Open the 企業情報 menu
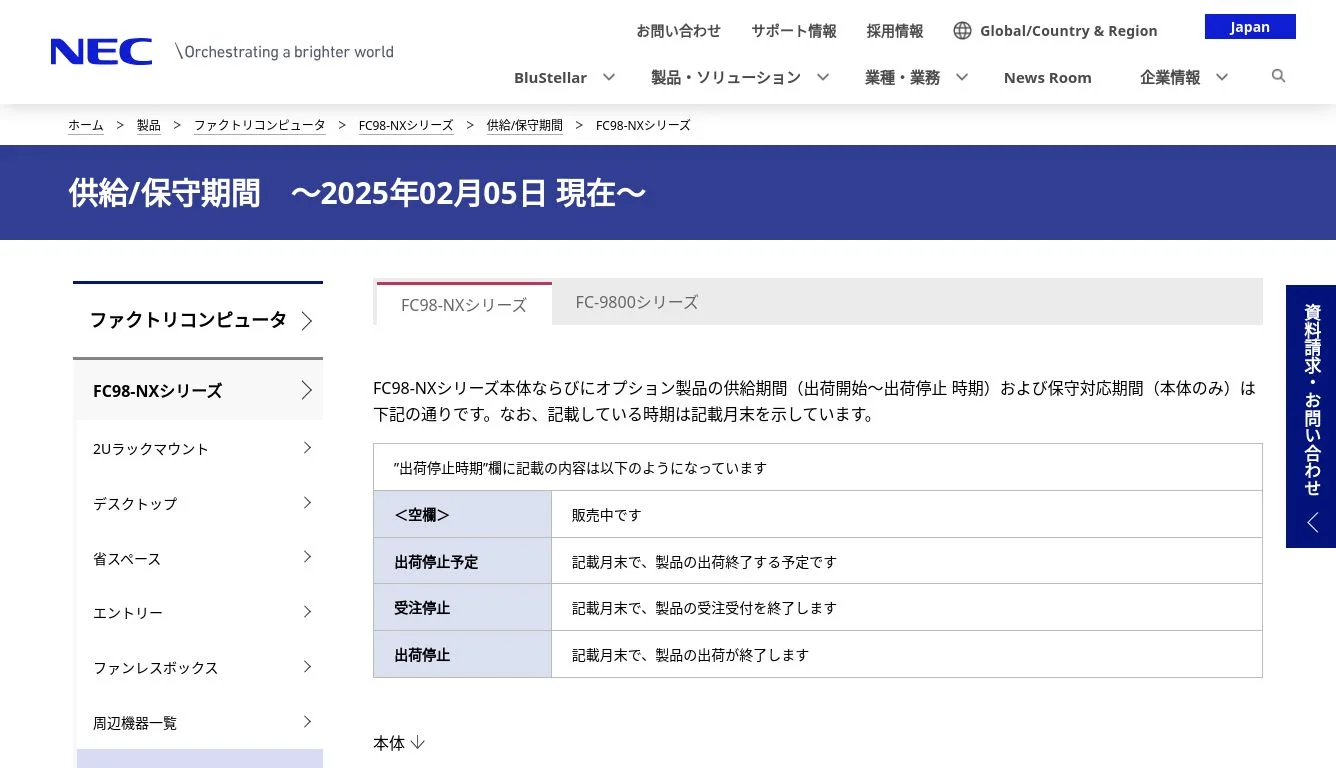The width and height of the screenshot is (1336, 768). [1170, 77]
